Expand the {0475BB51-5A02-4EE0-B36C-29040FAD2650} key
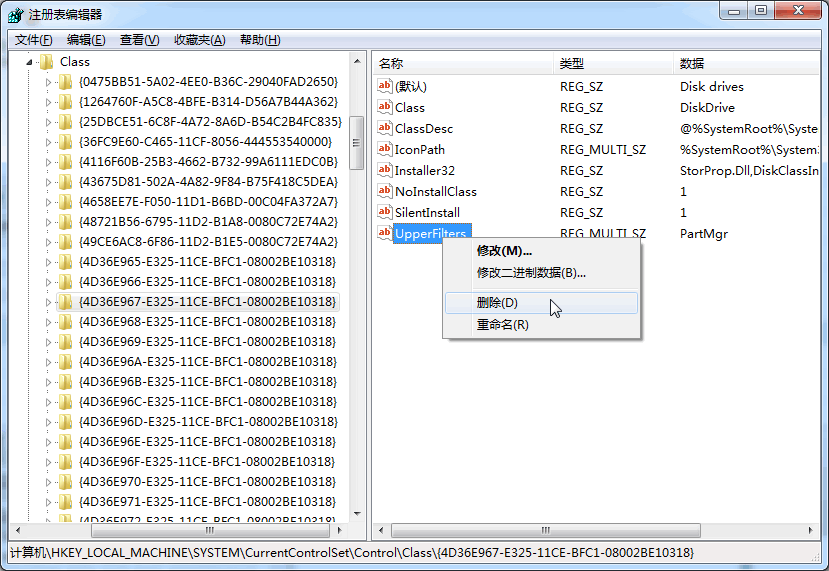 coord(48,82)
